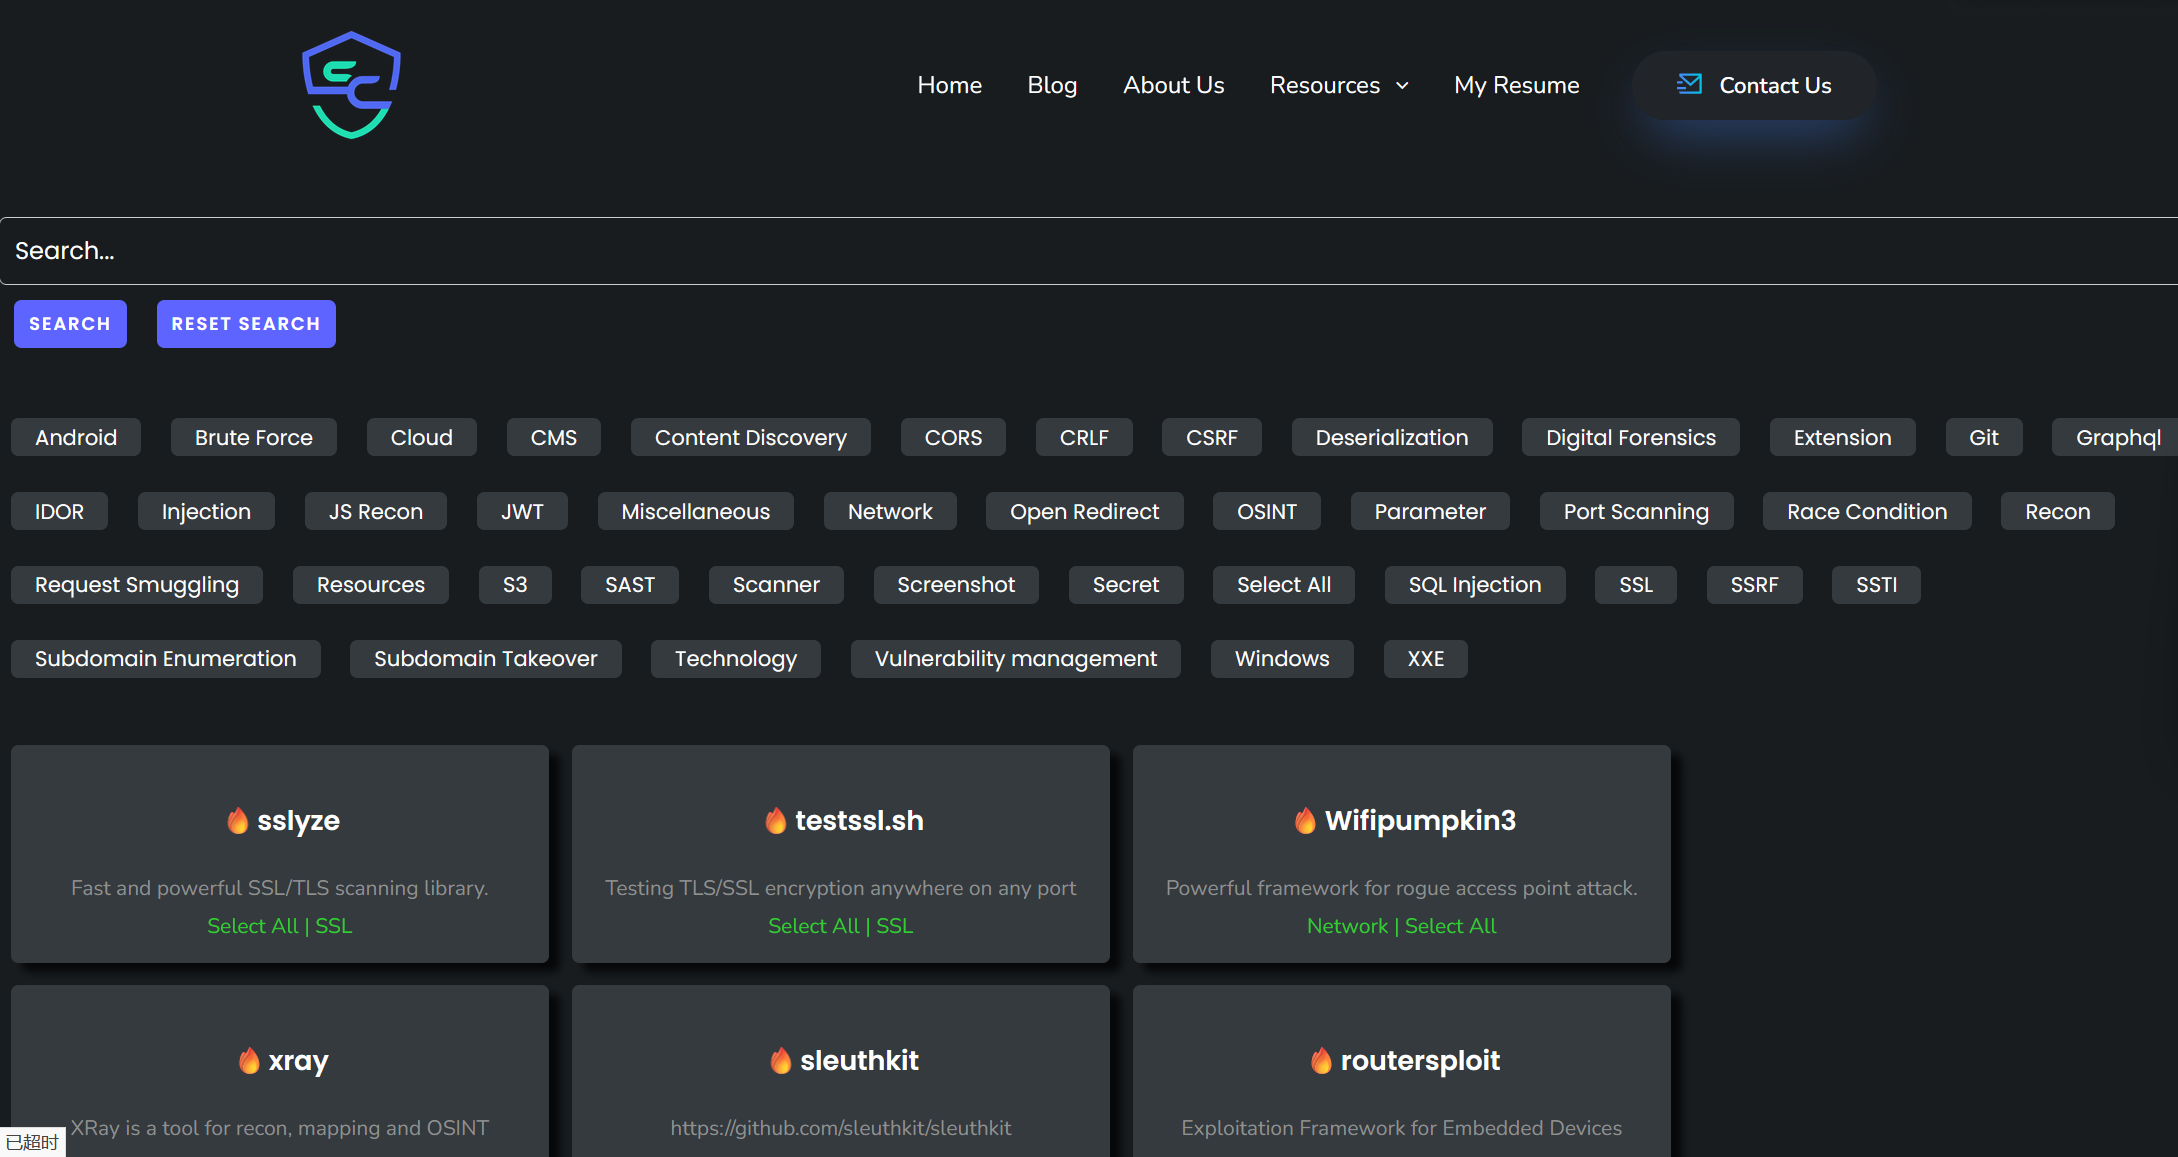The height and width of the screenshot is (1157, 2178).
Task: Filter by Port Scanning tag
Action: (x=1637, y=511)
